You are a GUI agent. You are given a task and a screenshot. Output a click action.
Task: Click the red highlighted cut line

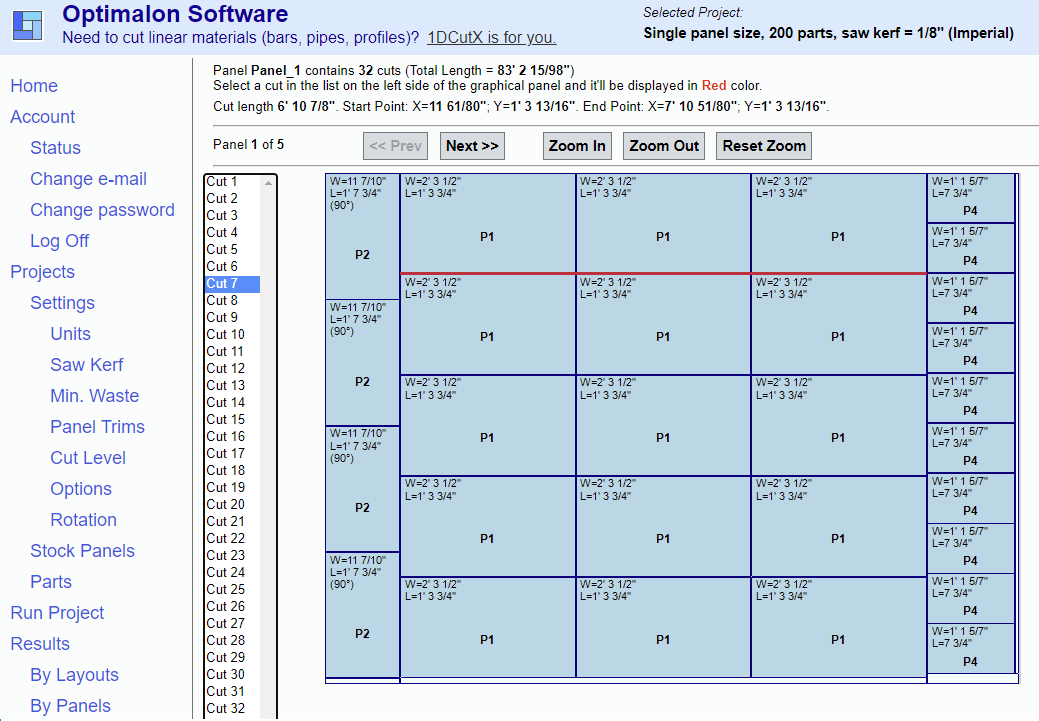pyautogui.click(x=662, y=272)
